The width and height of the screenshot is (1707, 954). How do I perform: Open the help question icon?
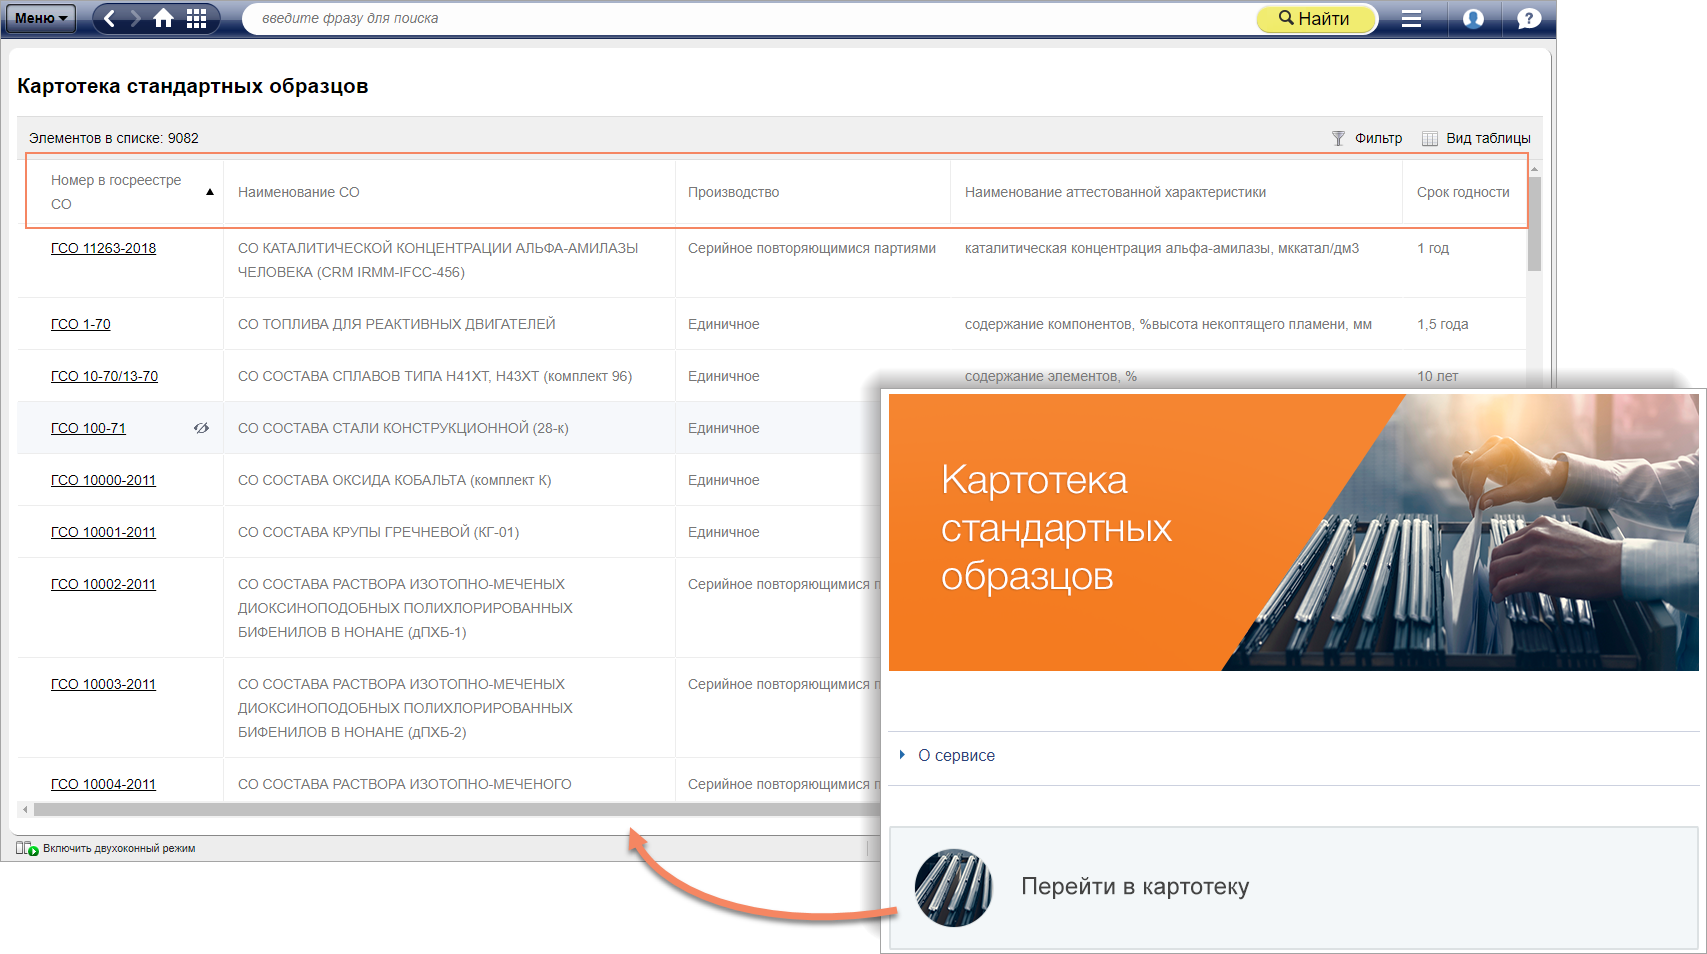coord(1529,18)
